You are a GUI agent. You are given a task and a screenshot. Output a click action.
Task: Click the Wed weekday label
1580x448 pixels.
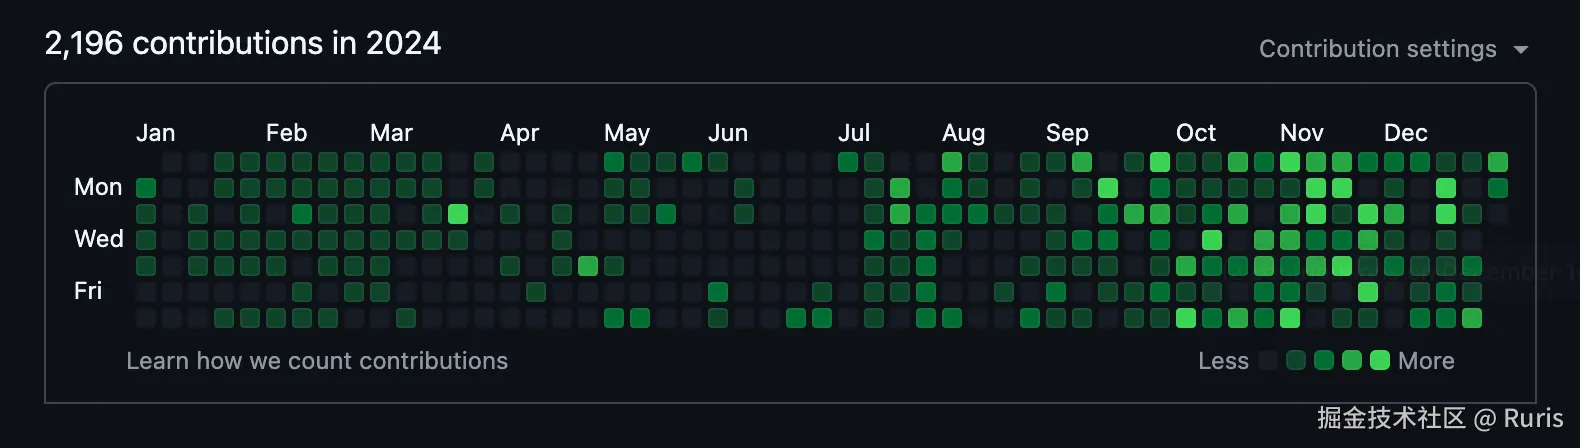coord(99,239)
